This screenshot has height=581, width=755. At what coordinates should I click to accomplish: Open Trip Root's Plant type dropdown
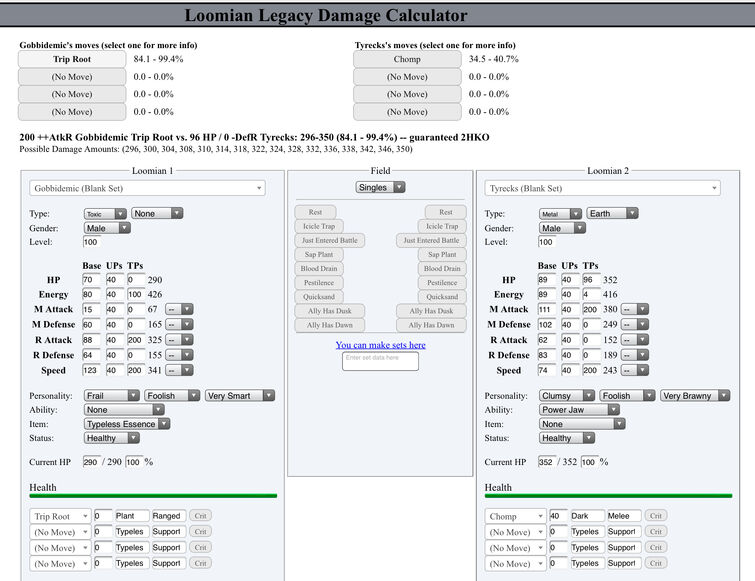[132, 516]
